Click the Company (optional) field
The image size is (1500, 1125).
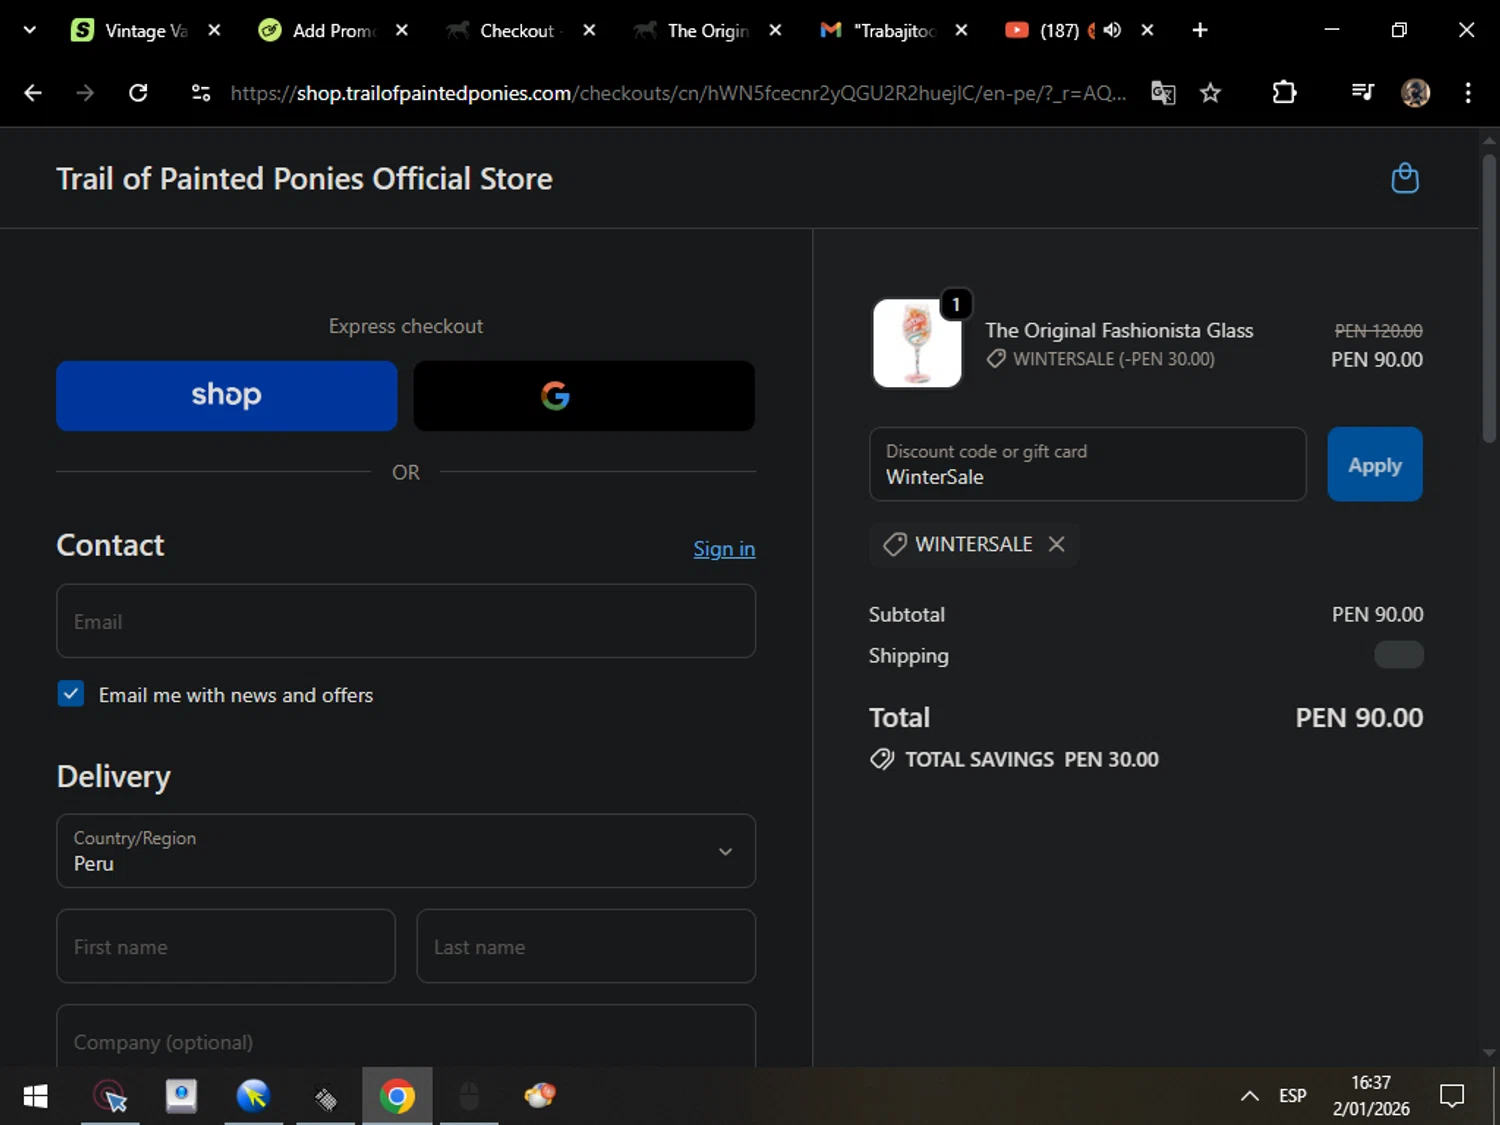click(406, 1036)
